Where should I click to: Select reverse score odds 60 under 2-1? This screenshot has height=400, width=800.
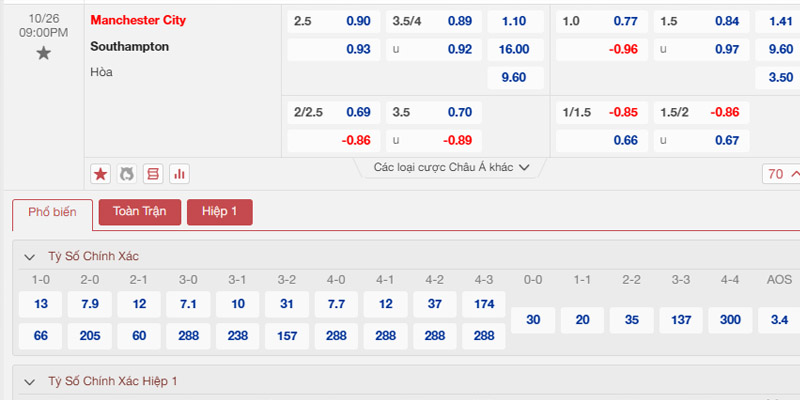click(x=139, y=336)
